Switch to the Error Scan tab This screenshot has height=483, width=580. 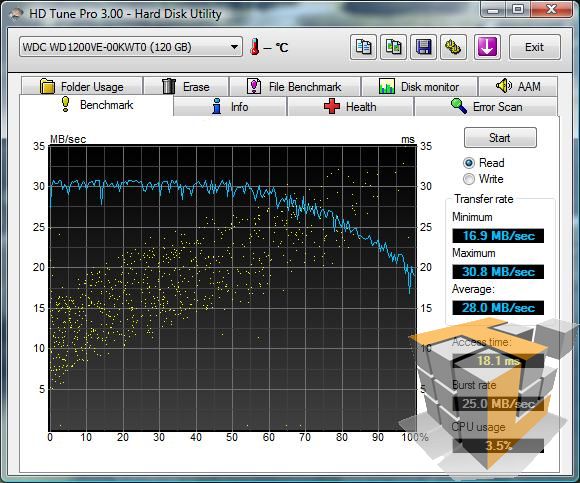coord(486,107)
